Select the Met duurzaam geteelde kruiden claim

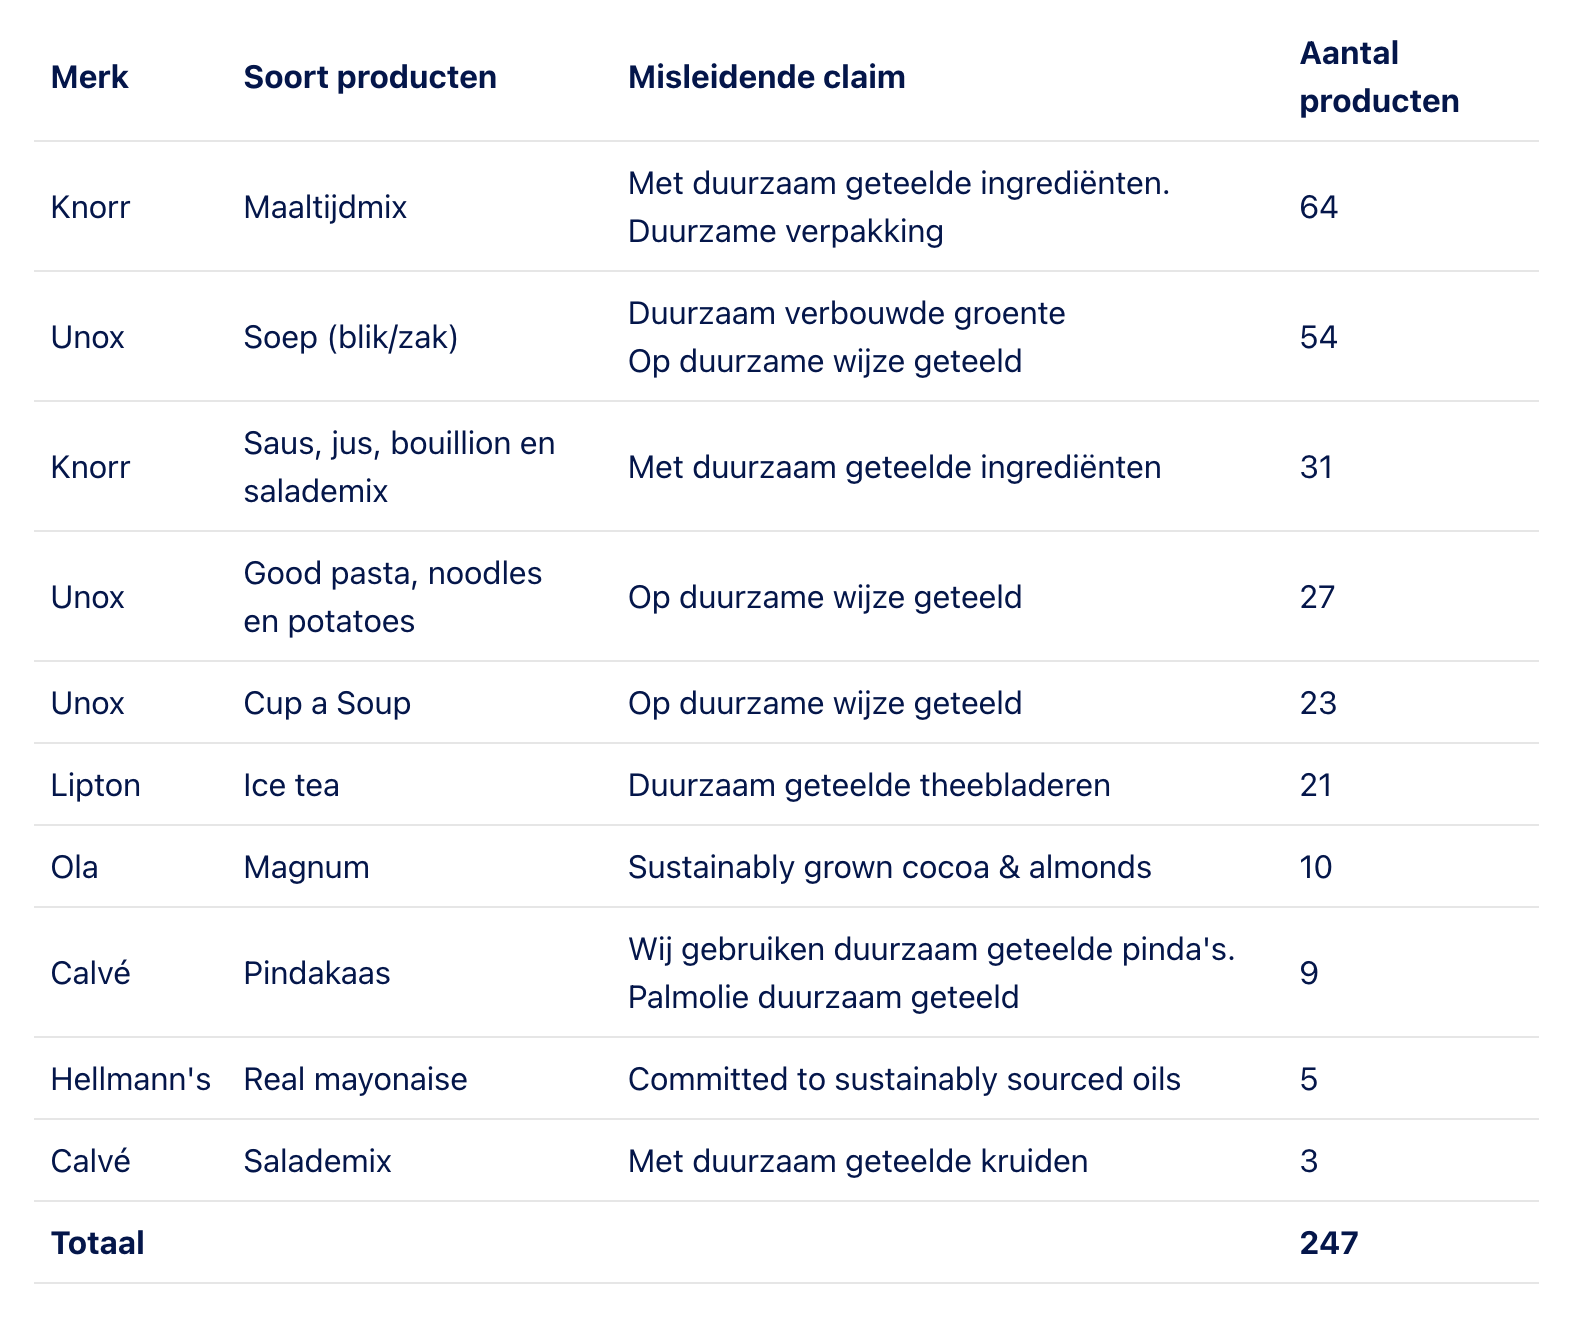coord(857,1161)
